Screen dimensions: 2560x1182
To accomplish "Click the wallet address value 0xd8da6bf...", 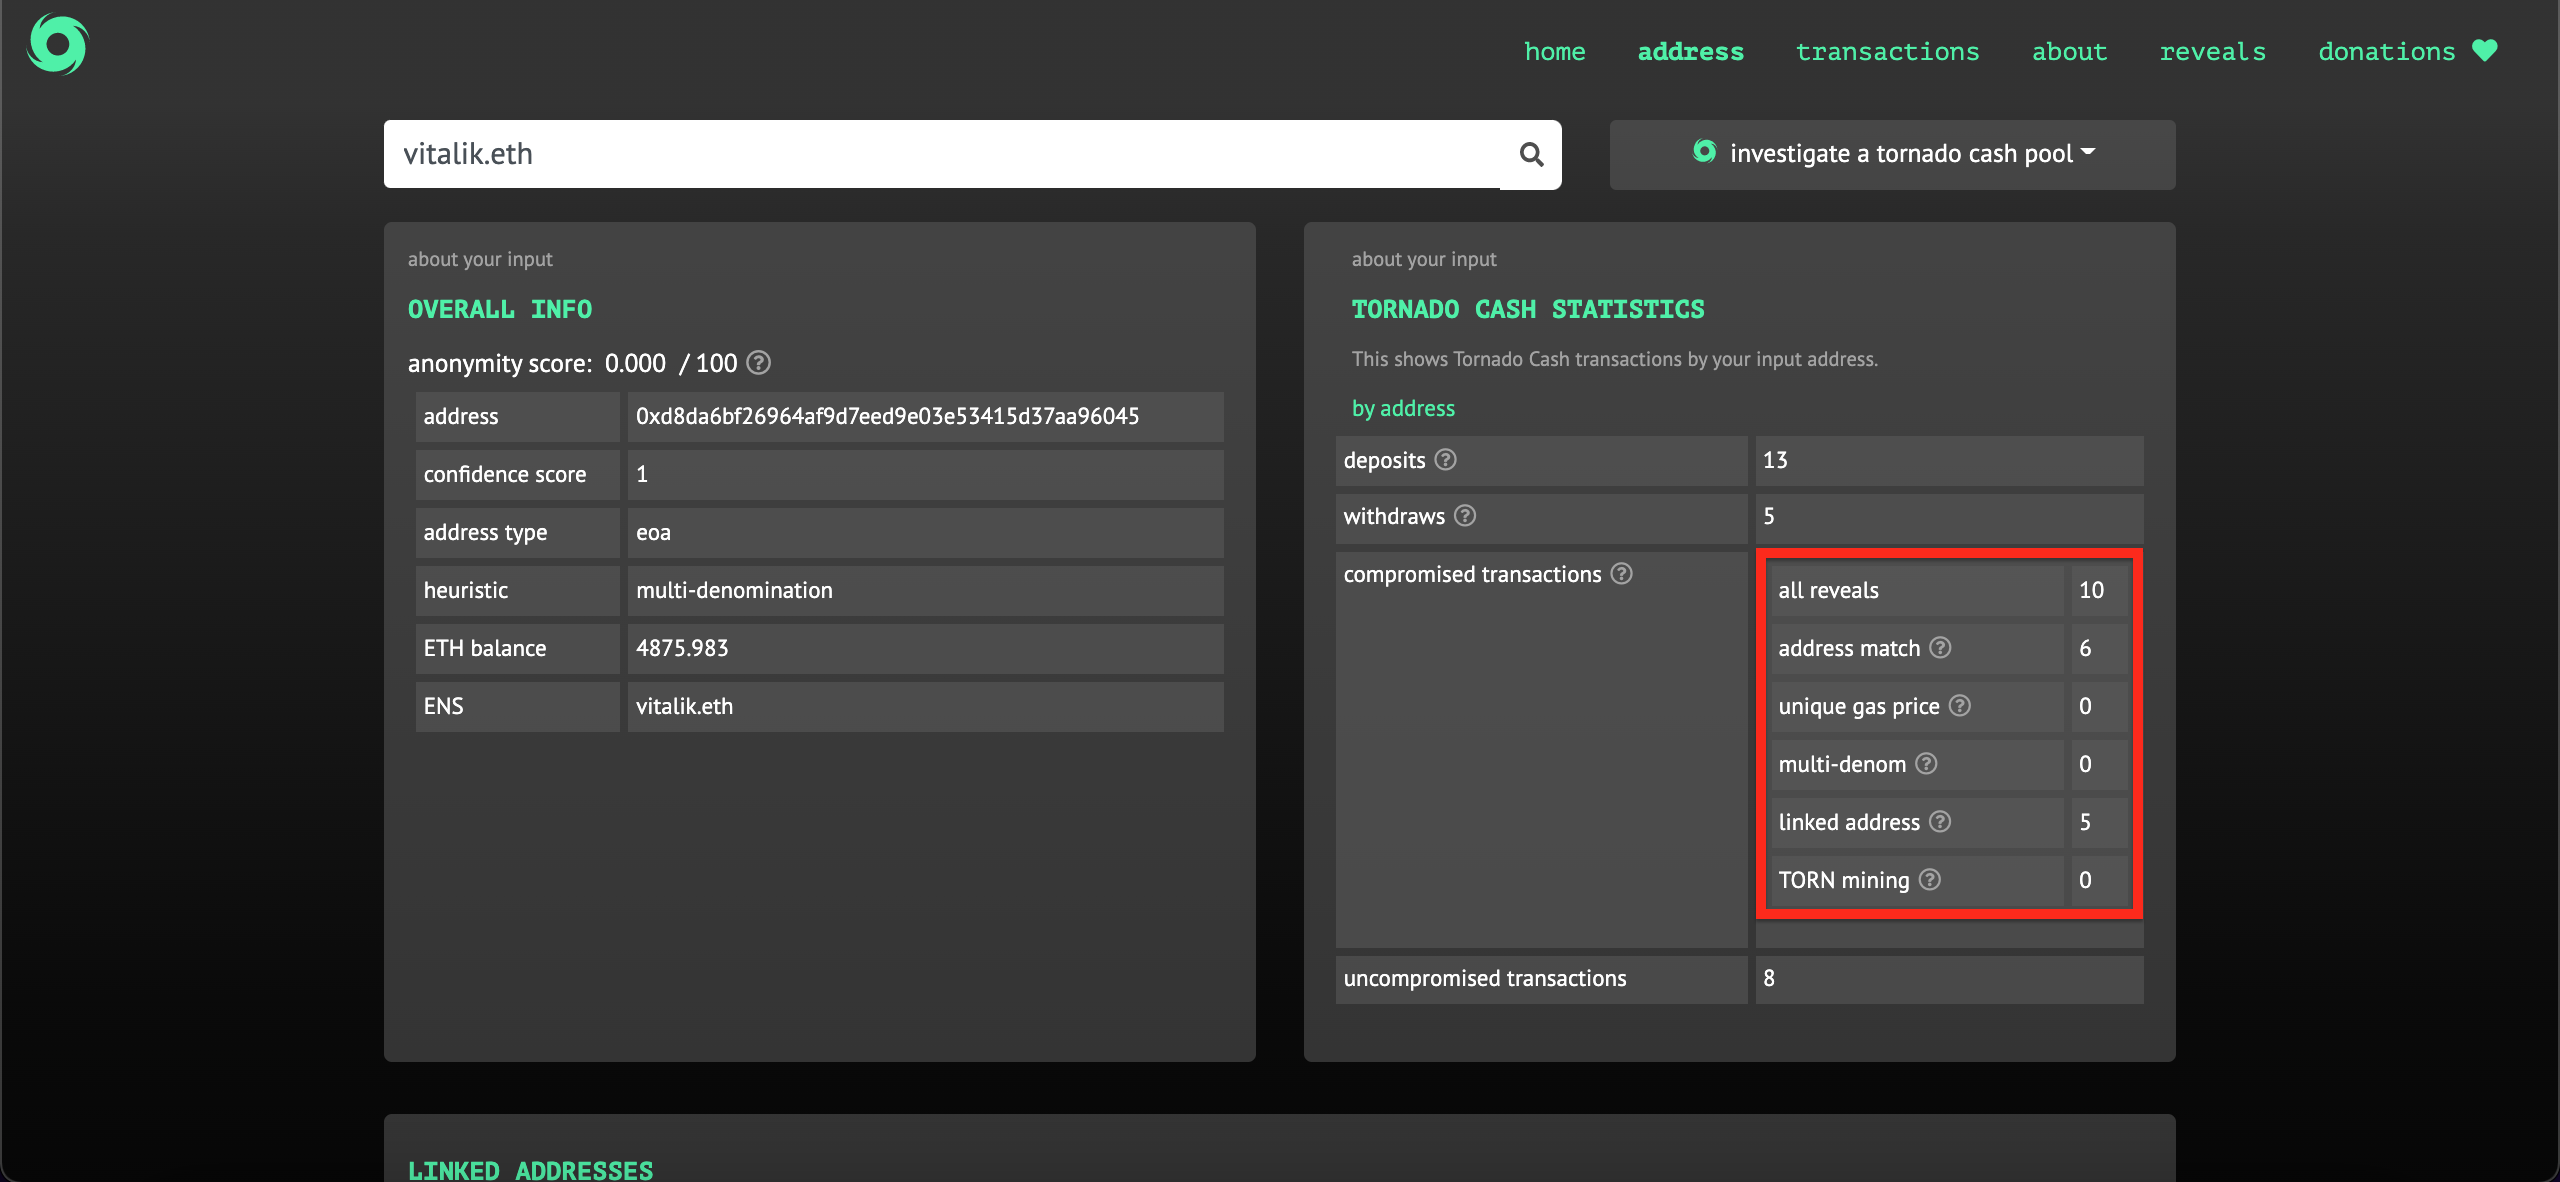I will point(887,416).
